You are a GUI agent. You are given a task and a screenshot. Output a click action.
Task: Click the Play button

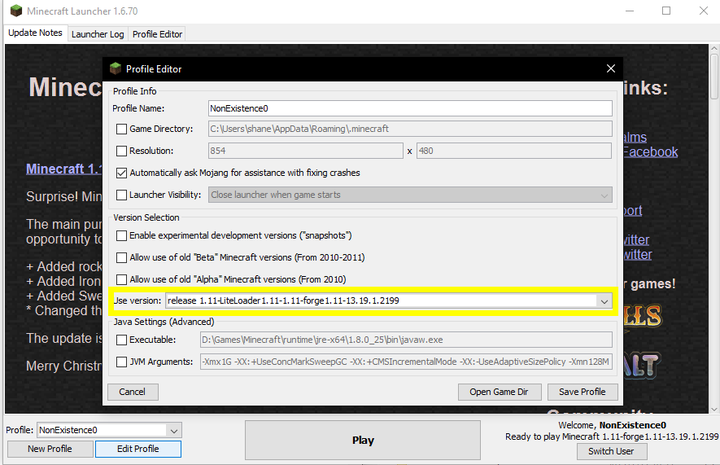[363, 440]
